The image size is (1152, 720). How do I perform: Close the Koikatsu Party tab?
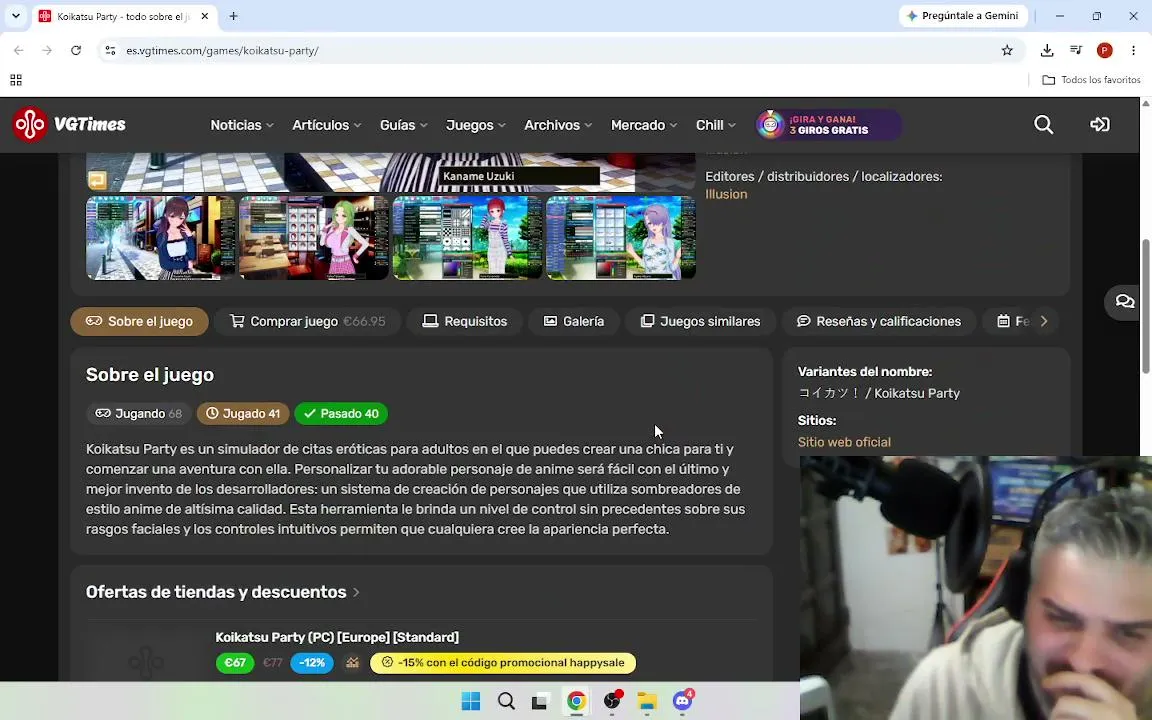tap(204, 16)
